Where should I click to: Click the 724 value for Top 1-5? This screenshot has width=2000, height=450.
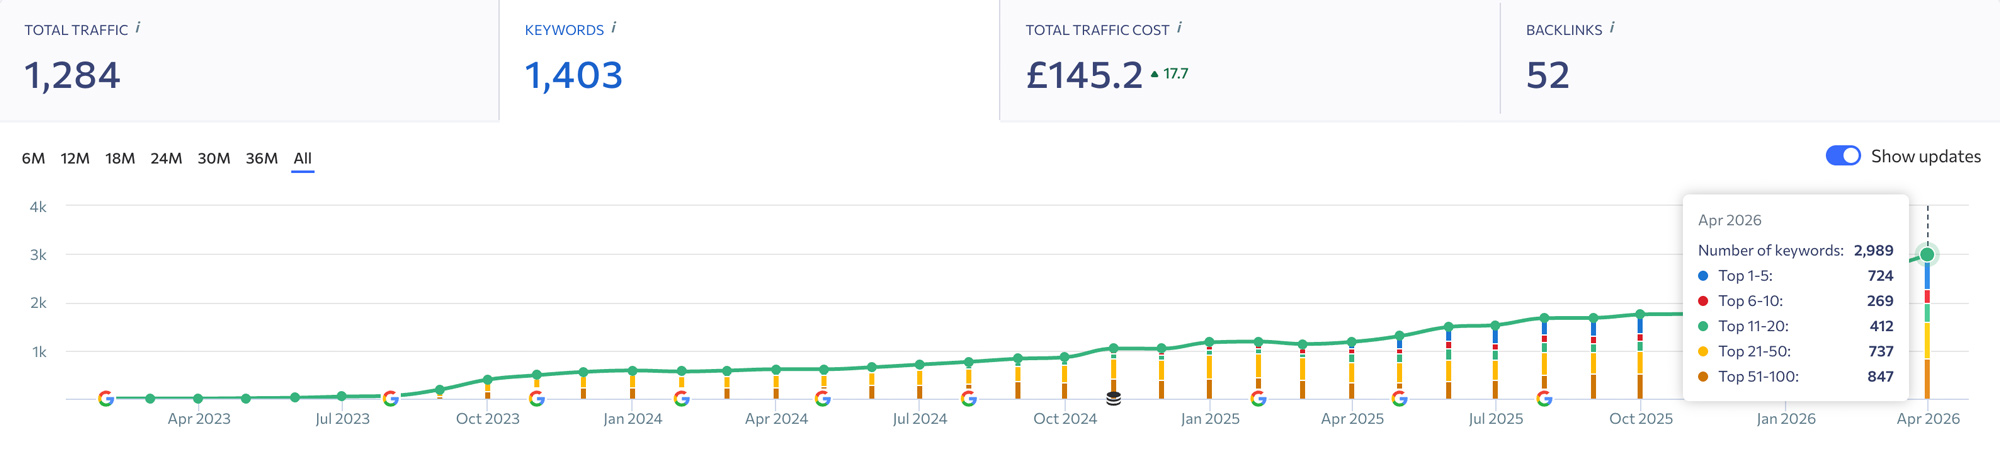point(1880,276)
